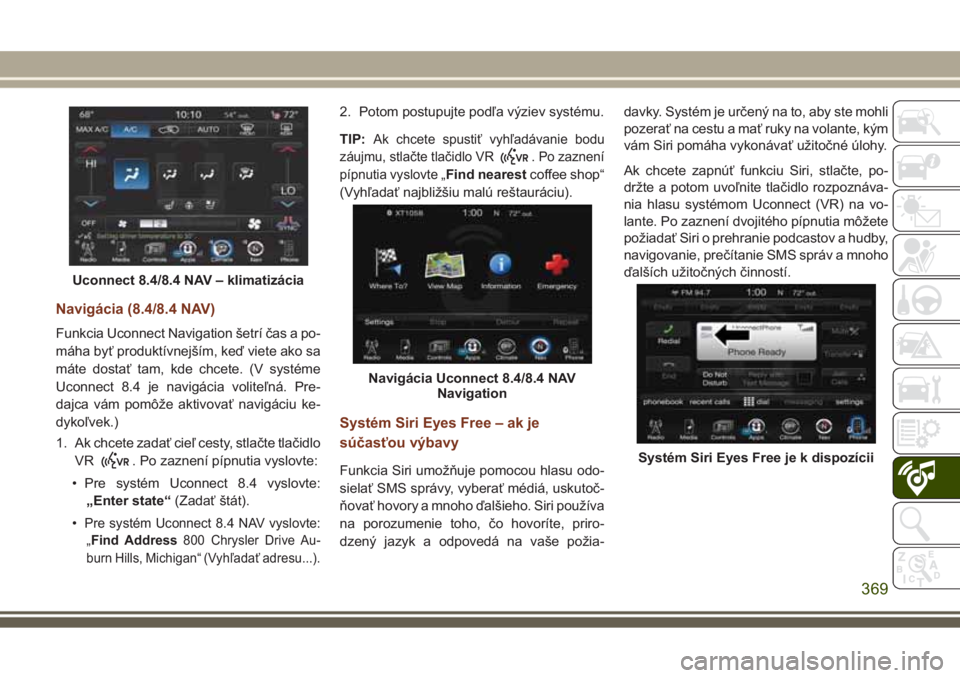Screen dimensions: 960x678
Task: Tap Join Calls on the phone screen
Action: coord(845,378)
